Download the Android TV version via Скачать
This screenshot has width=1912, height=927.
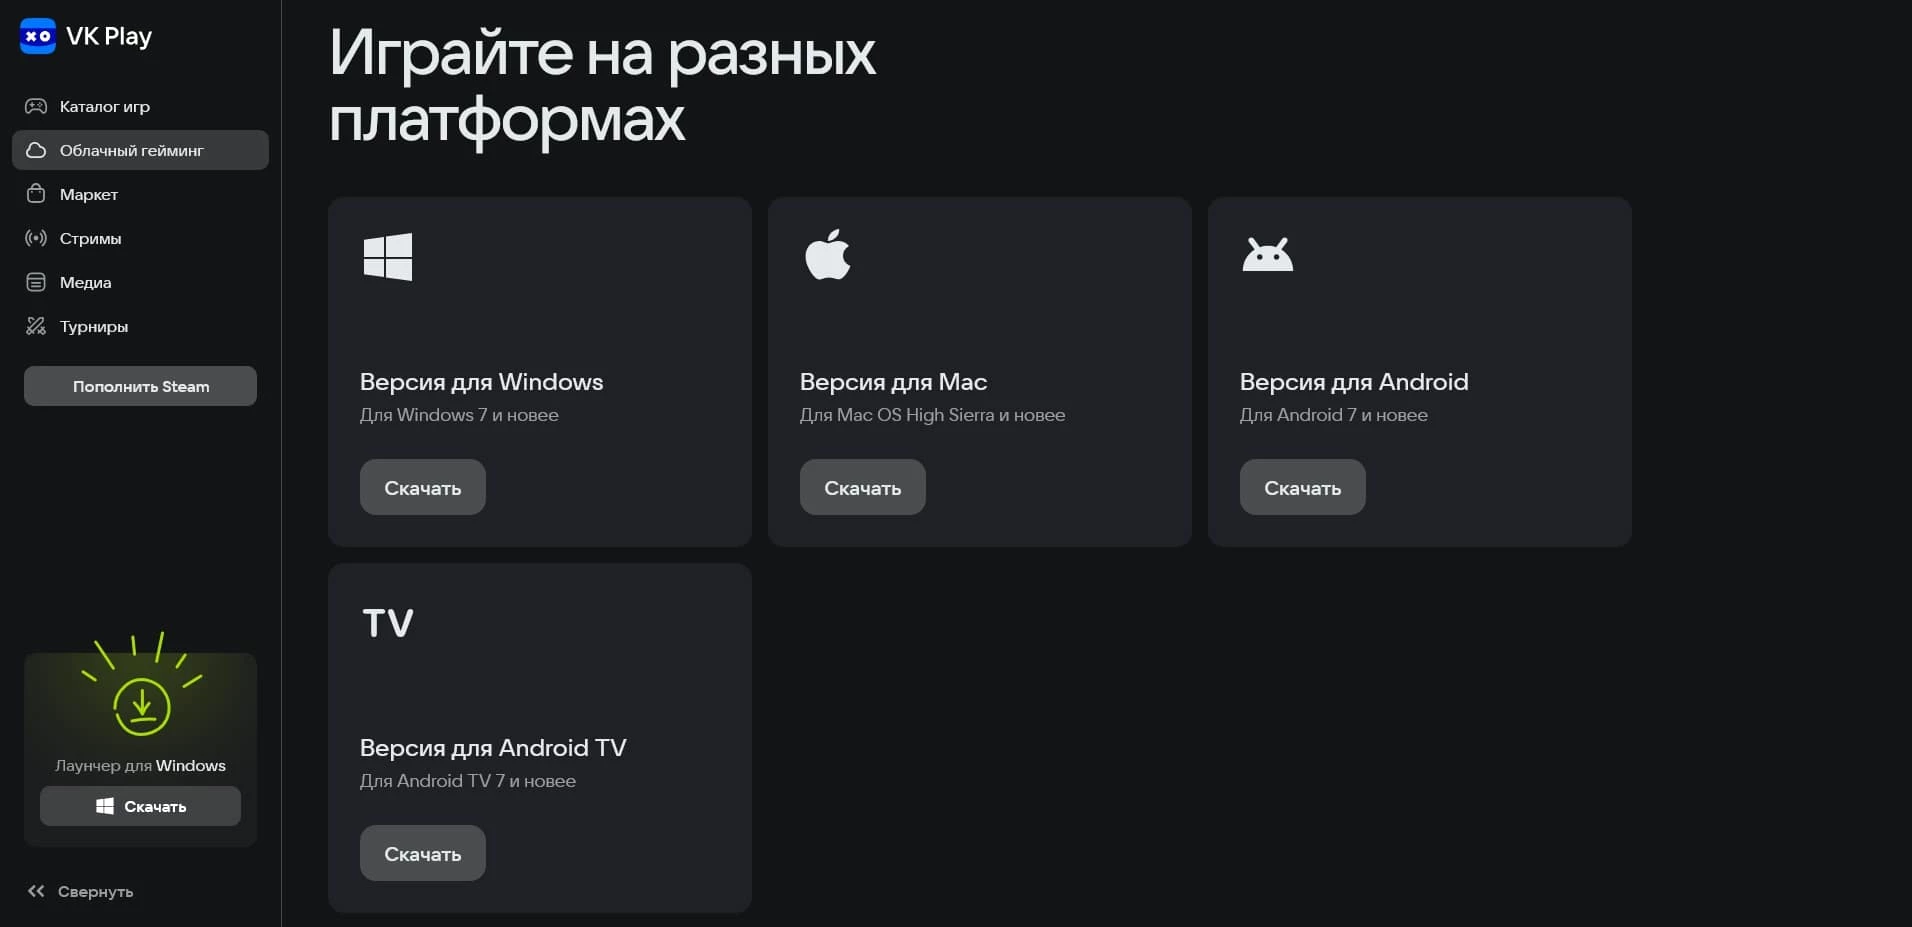[422, 852]
